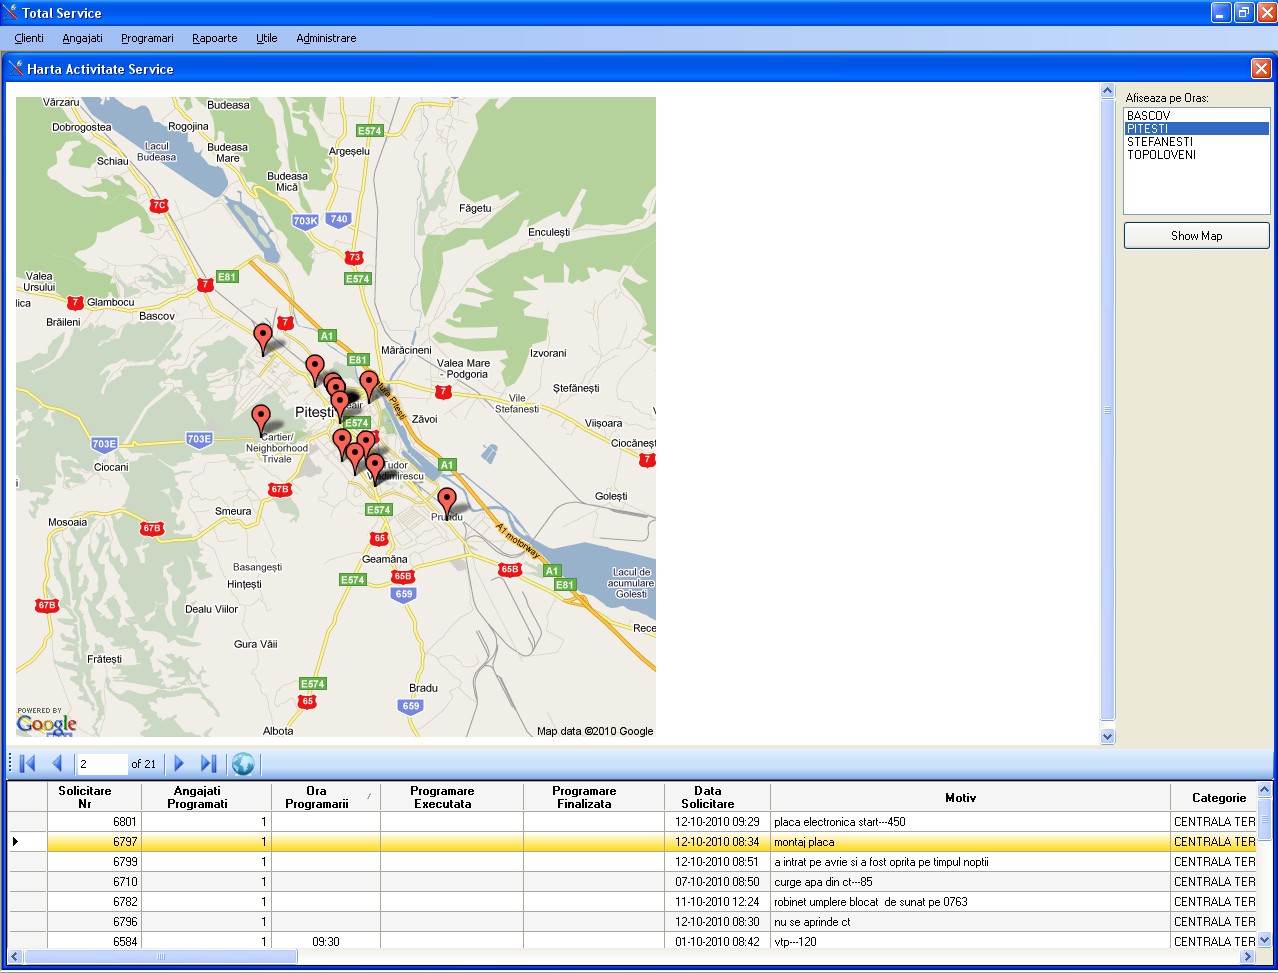Go to previous page in navigator
1278x973 pixels.
click(57, 764)
